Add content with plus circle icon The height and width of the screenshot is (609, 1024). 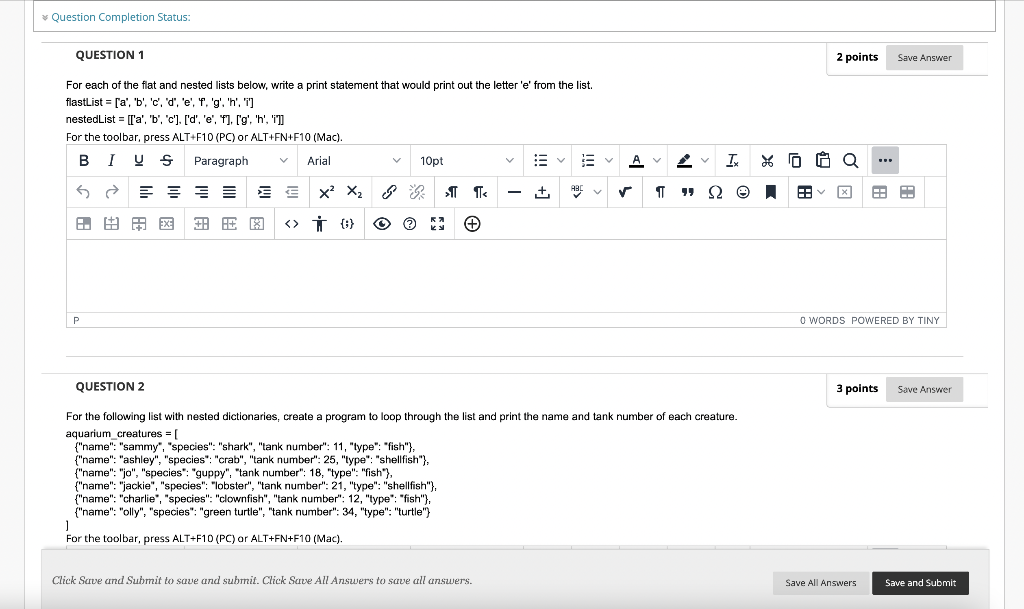tap(472, 224)
